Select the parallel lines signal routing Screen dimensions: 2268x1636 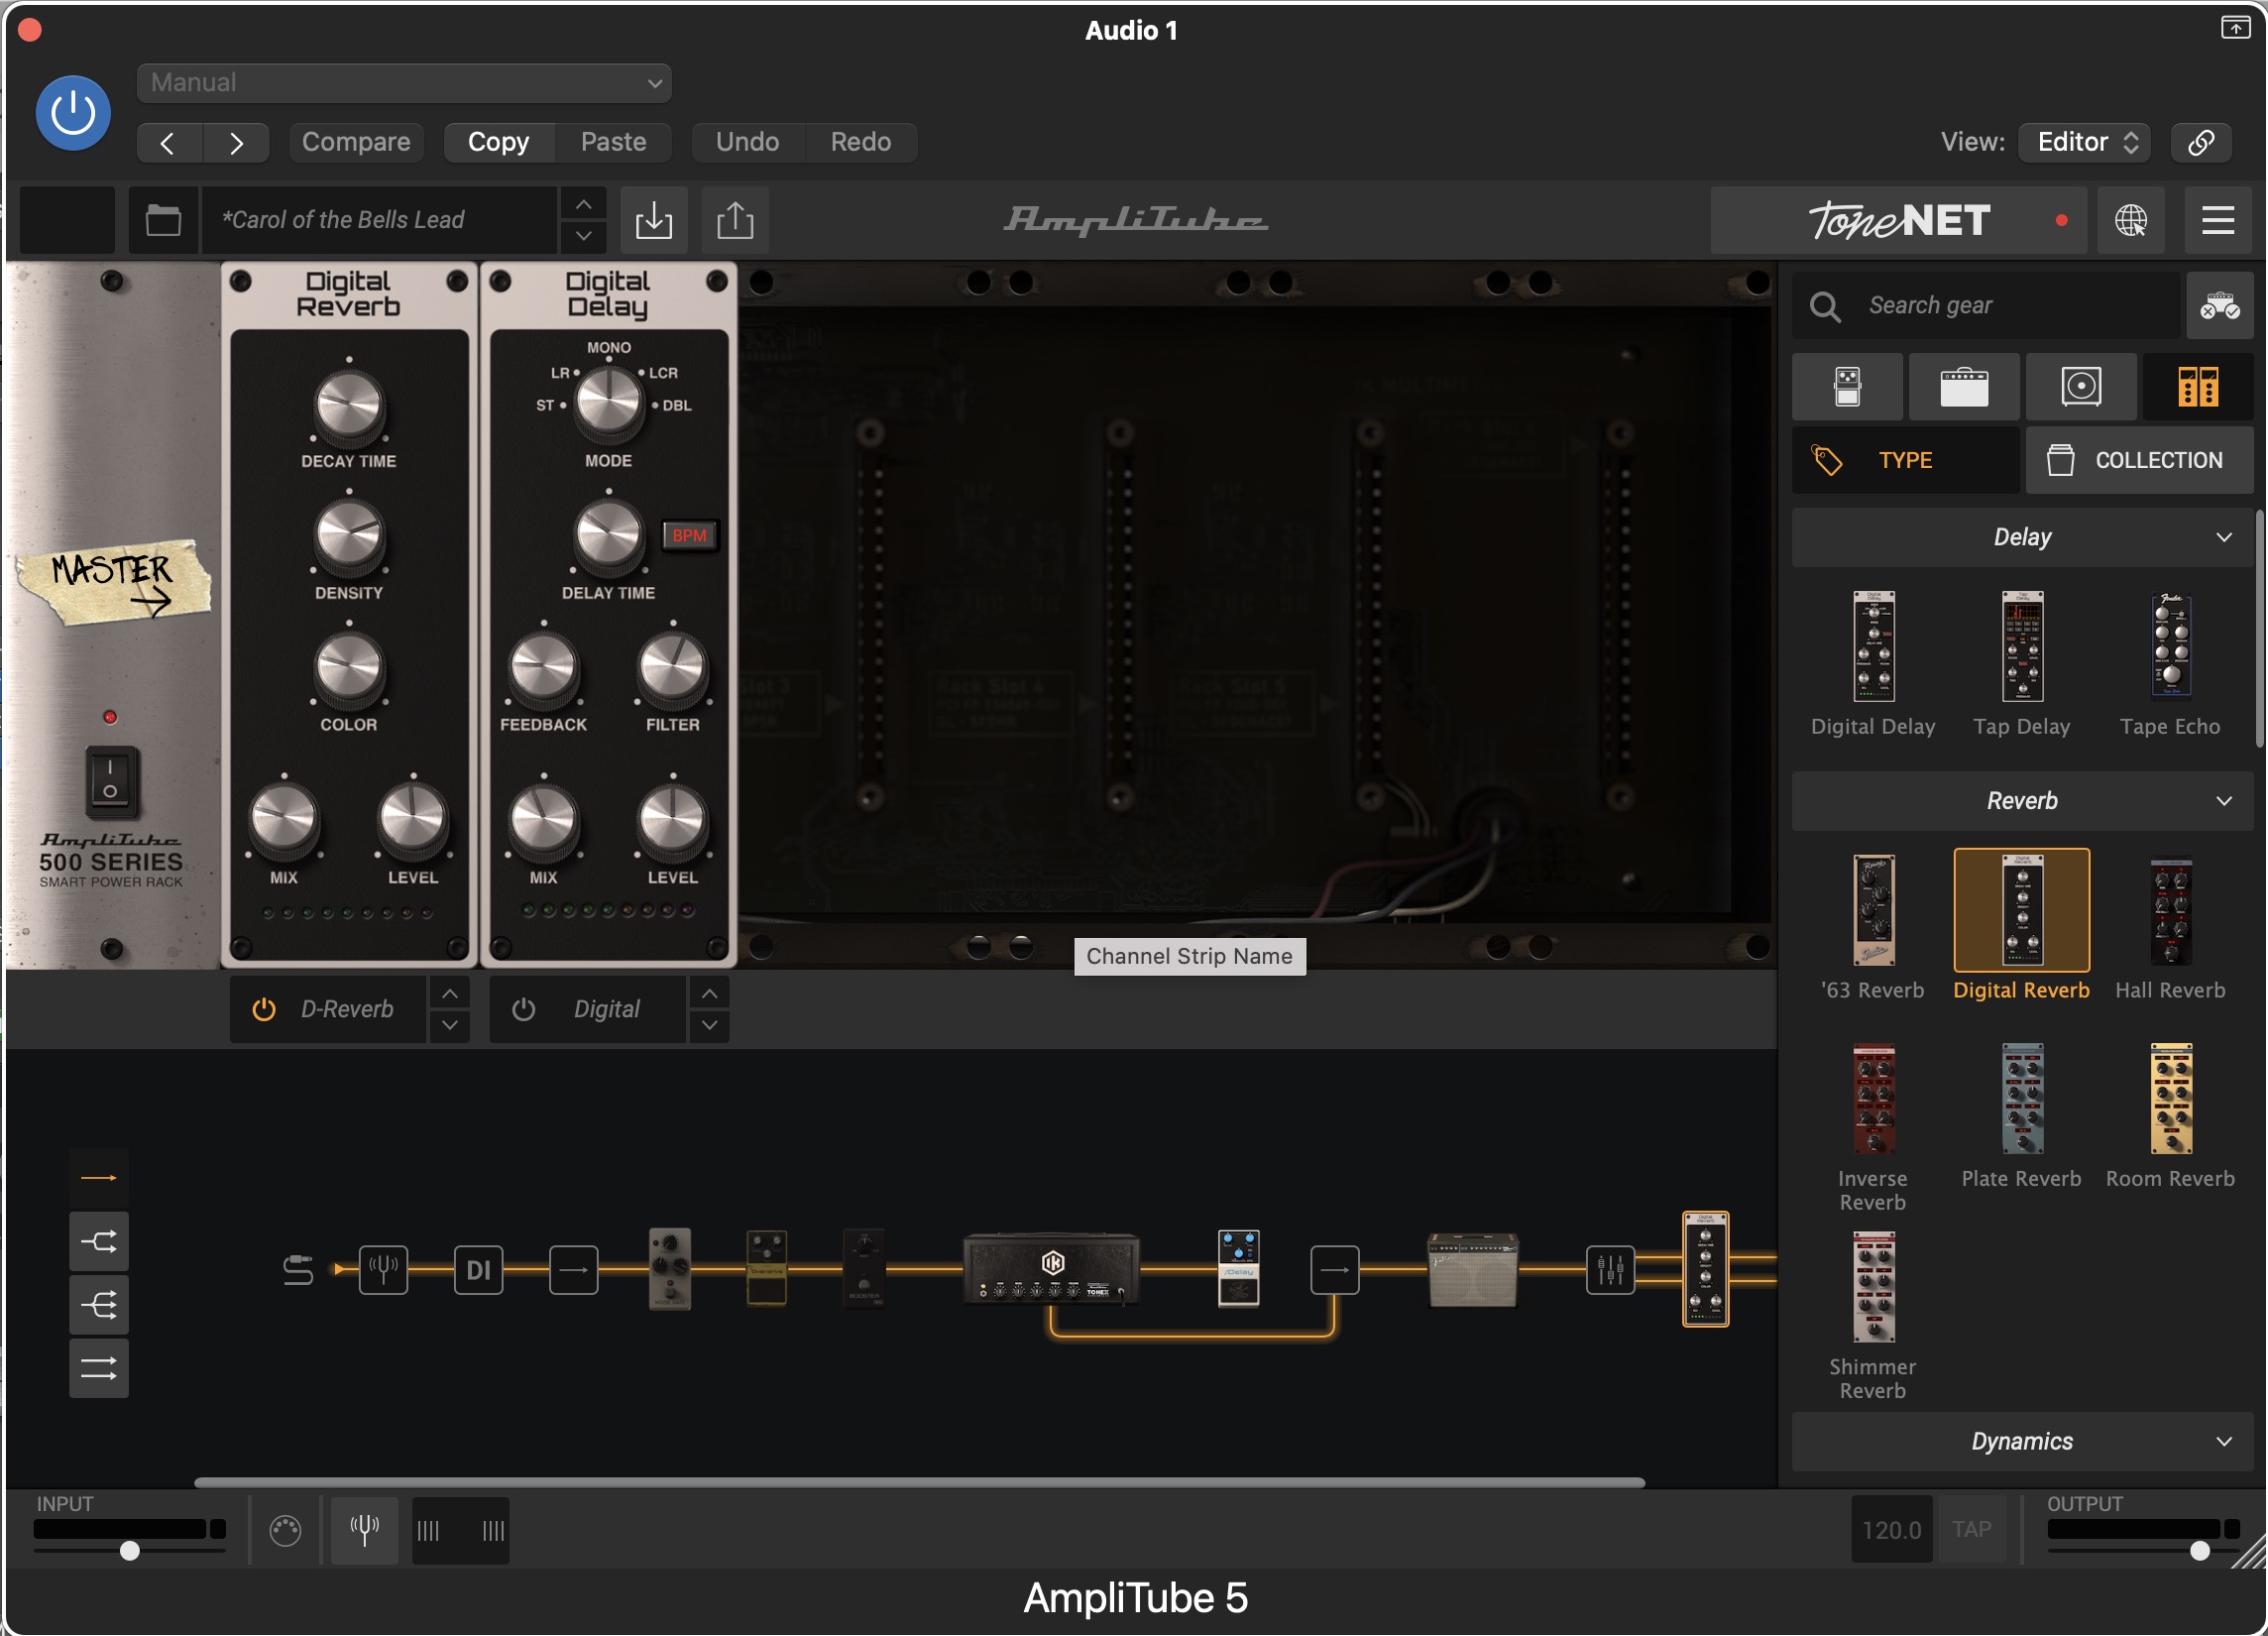[x=99, y=1369]
